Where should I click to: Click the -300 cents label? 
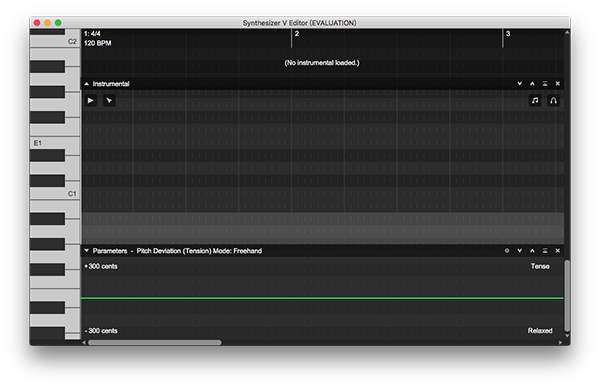(101, 331)
